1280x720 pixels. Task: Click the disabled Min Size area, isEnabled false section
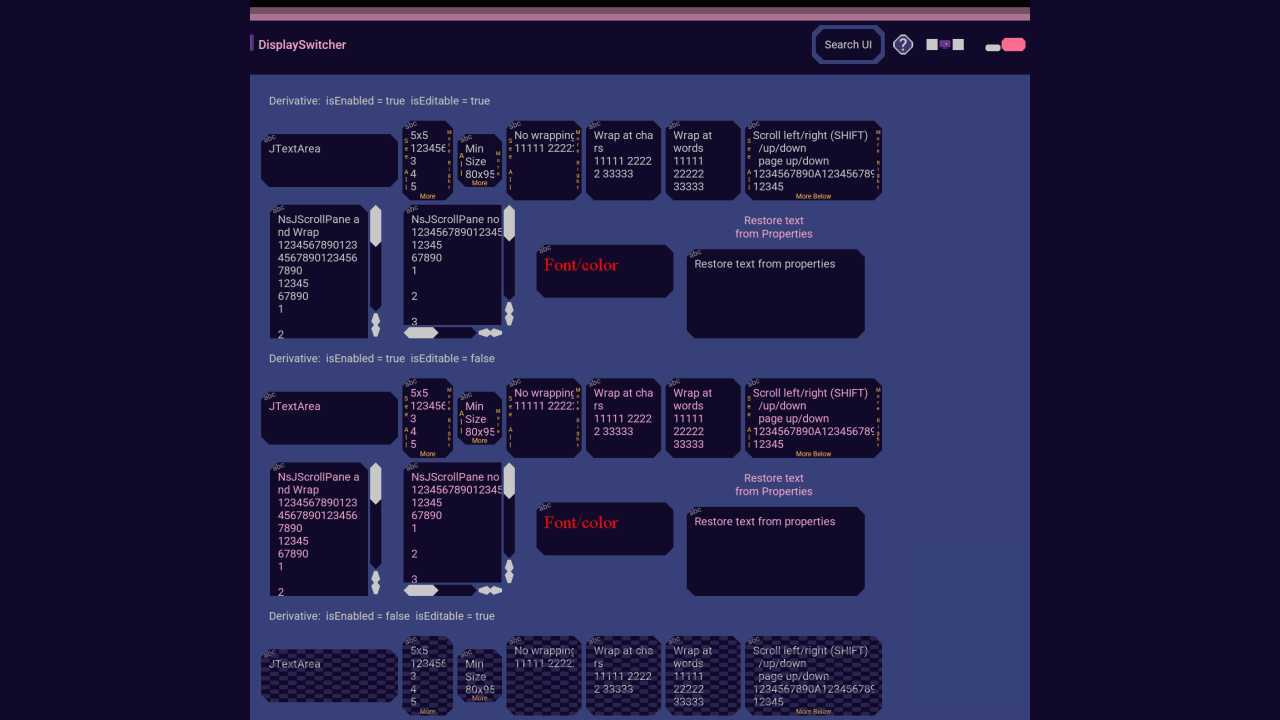pos(480,677)
